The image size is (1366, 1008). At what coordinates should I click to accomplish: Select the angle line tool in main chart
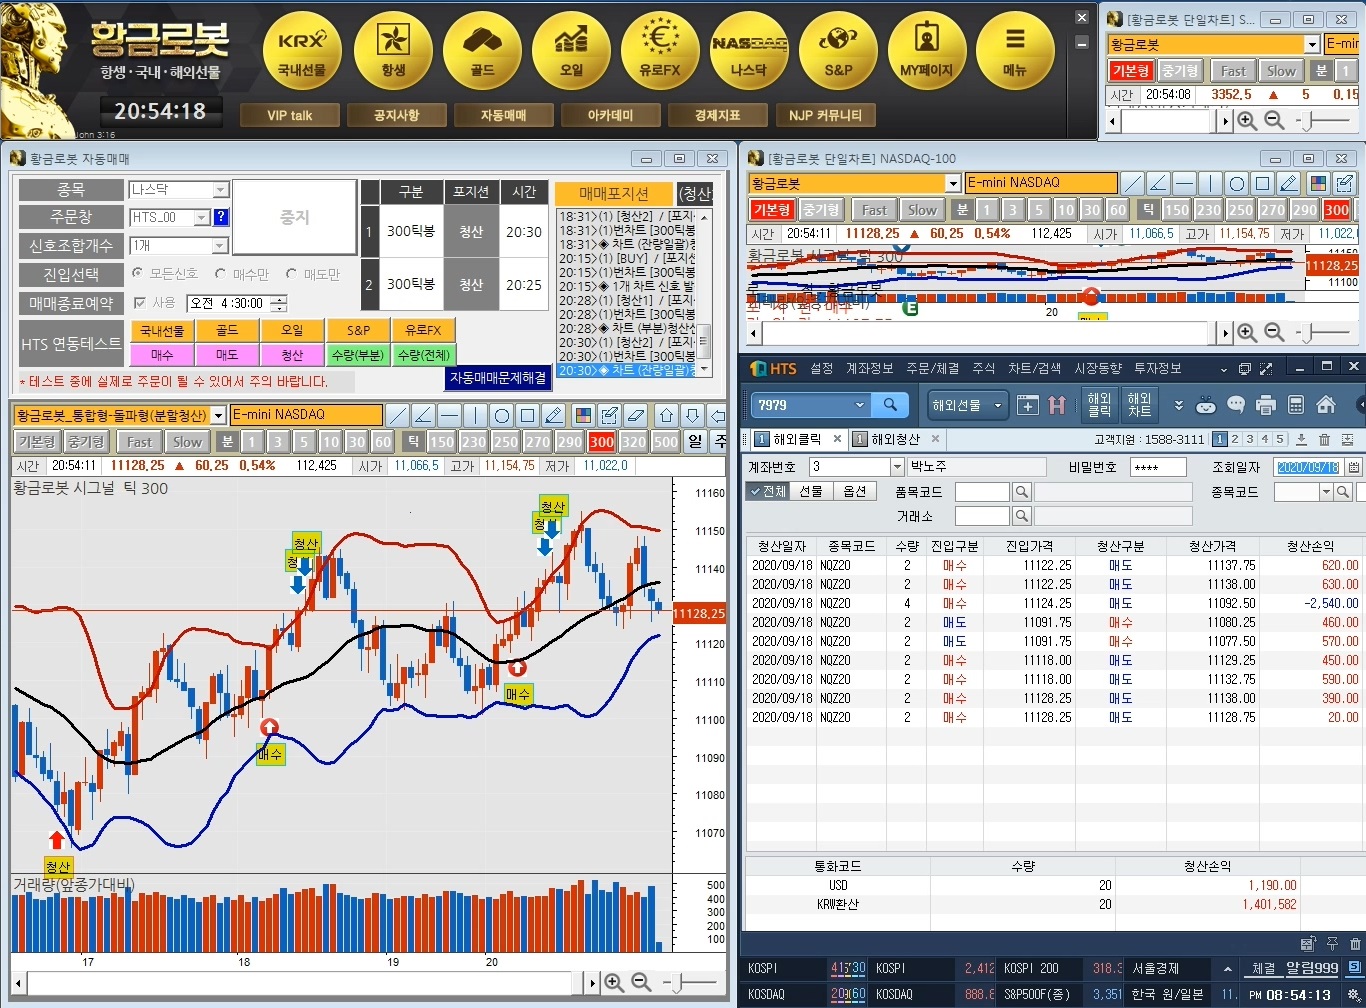tap(424, 415)
